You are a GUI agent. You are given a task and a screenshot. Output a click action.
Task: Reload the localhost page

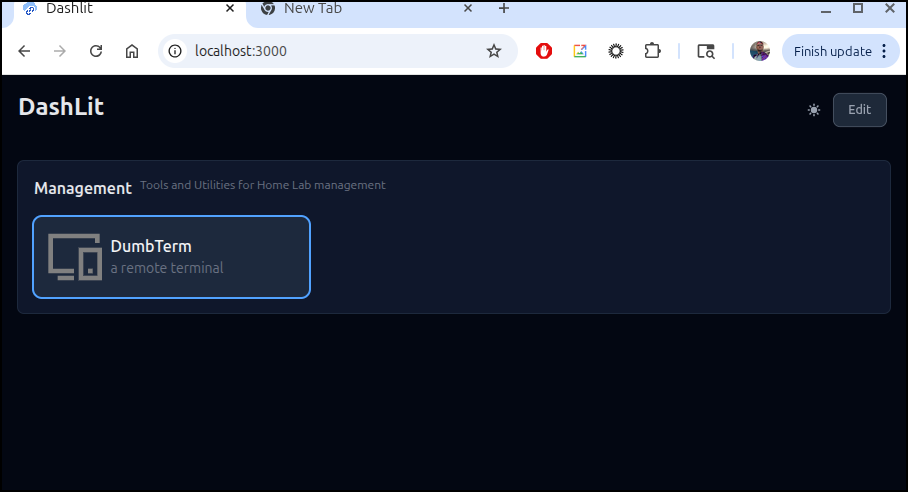coord(96,51)
